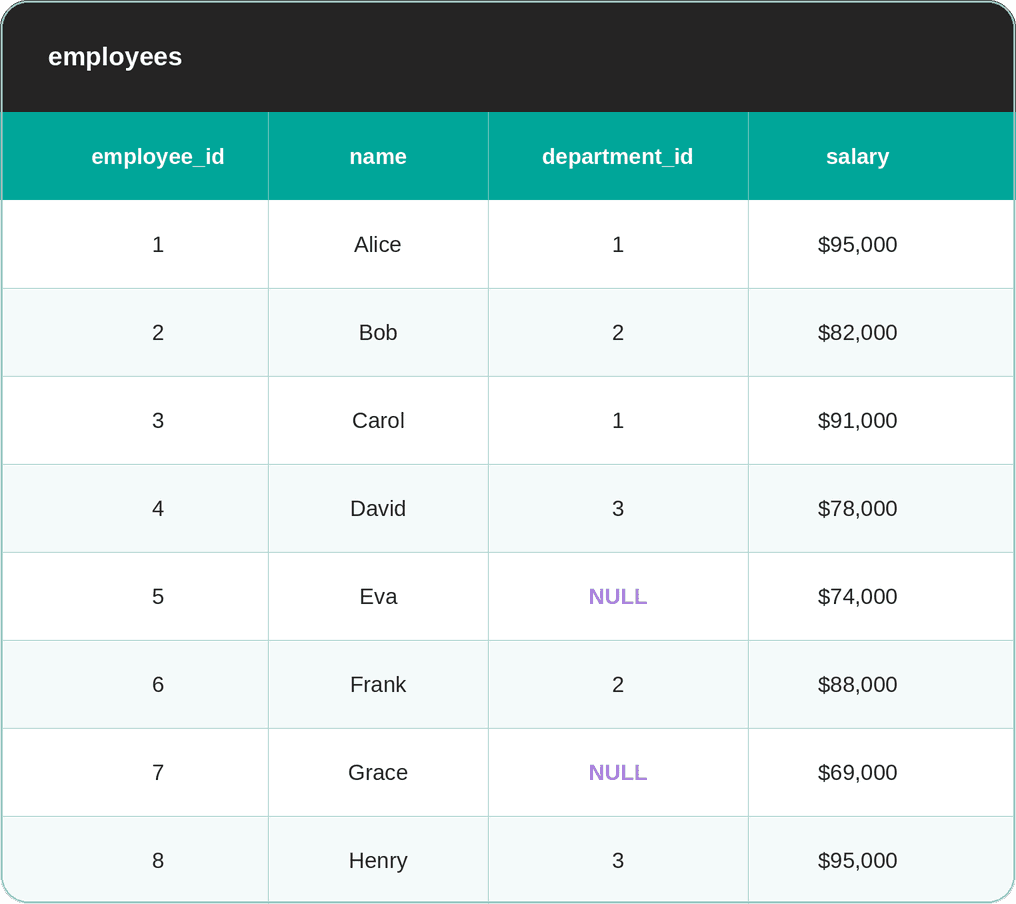Click the Grace name cell
1016x904 pixels.
pos(378,772)
